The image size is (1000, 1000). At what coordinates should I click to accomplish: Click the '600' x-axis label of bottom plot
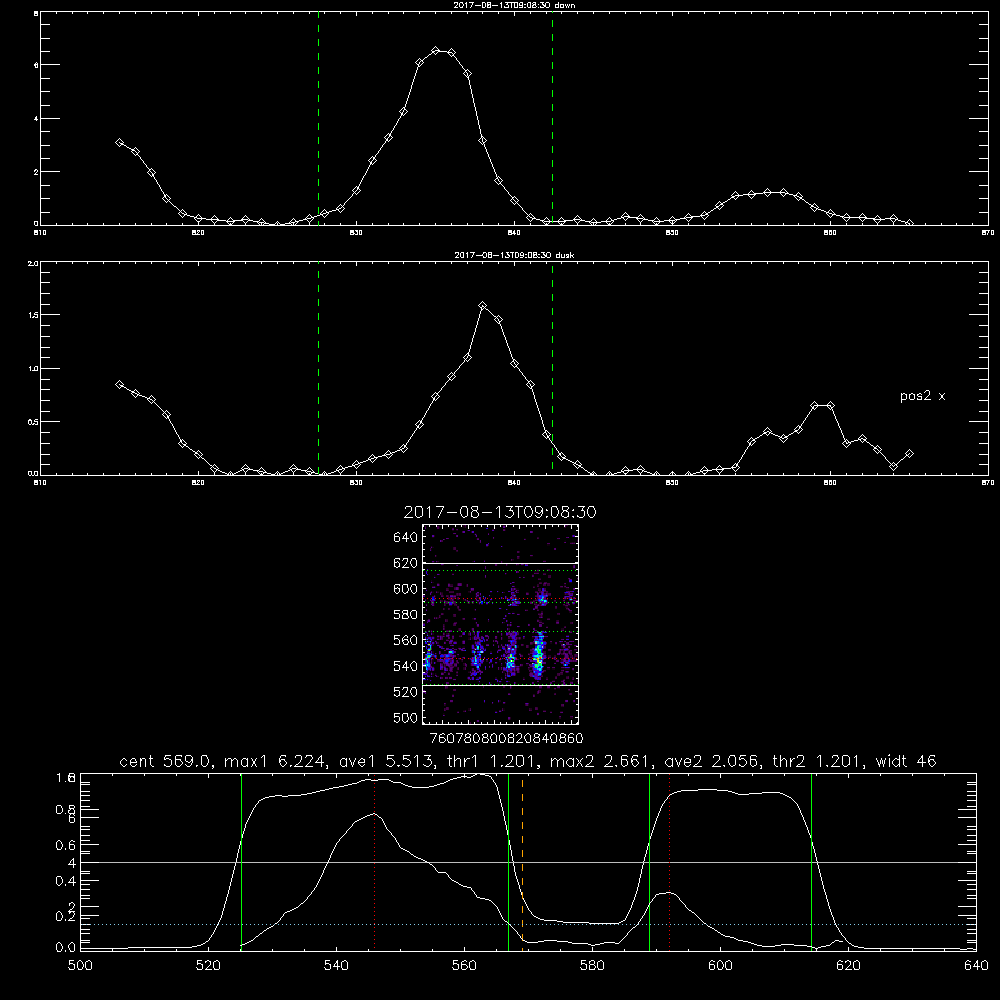point(721,966)
